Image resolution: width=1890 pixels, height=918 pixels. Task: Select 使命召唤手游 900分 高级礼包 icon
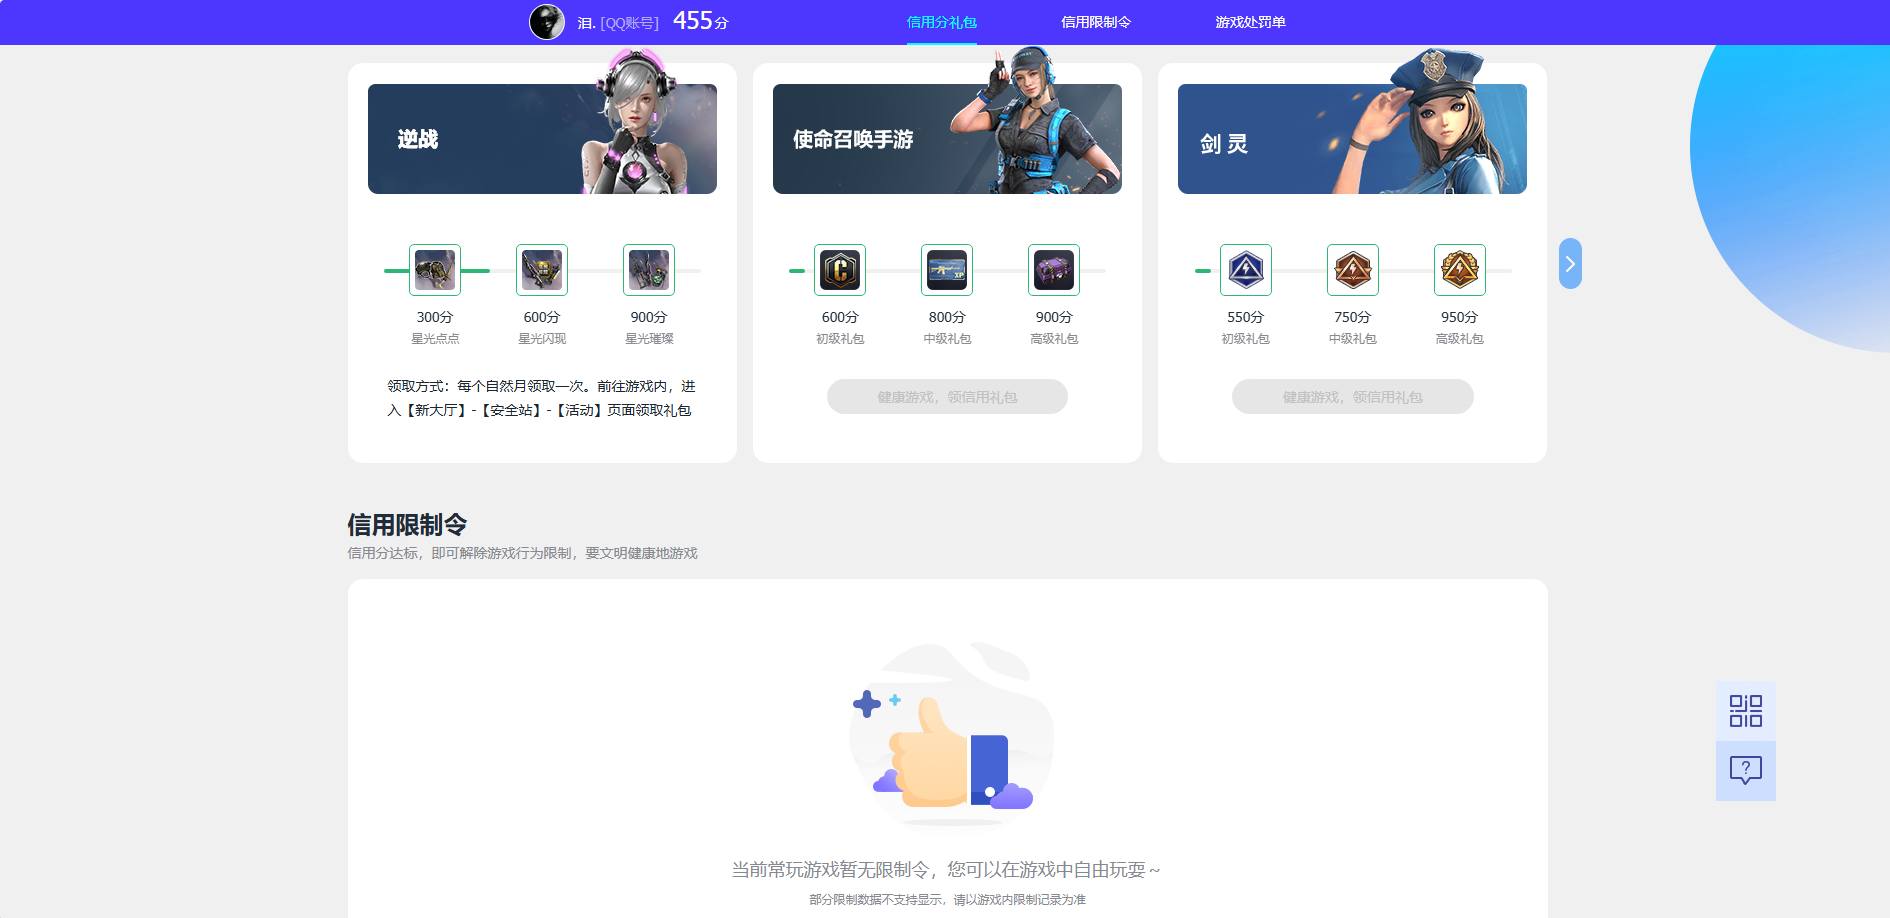pyautogui.click(x=1054, y=270)
